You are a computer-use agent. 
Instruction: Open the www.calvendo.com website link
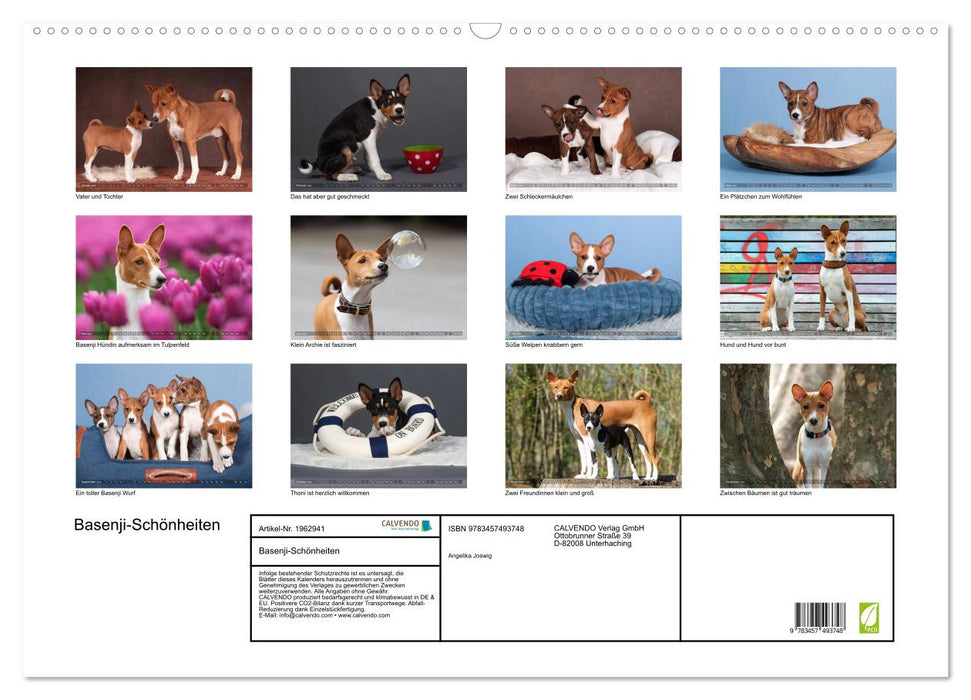click(x=363, y=618)
